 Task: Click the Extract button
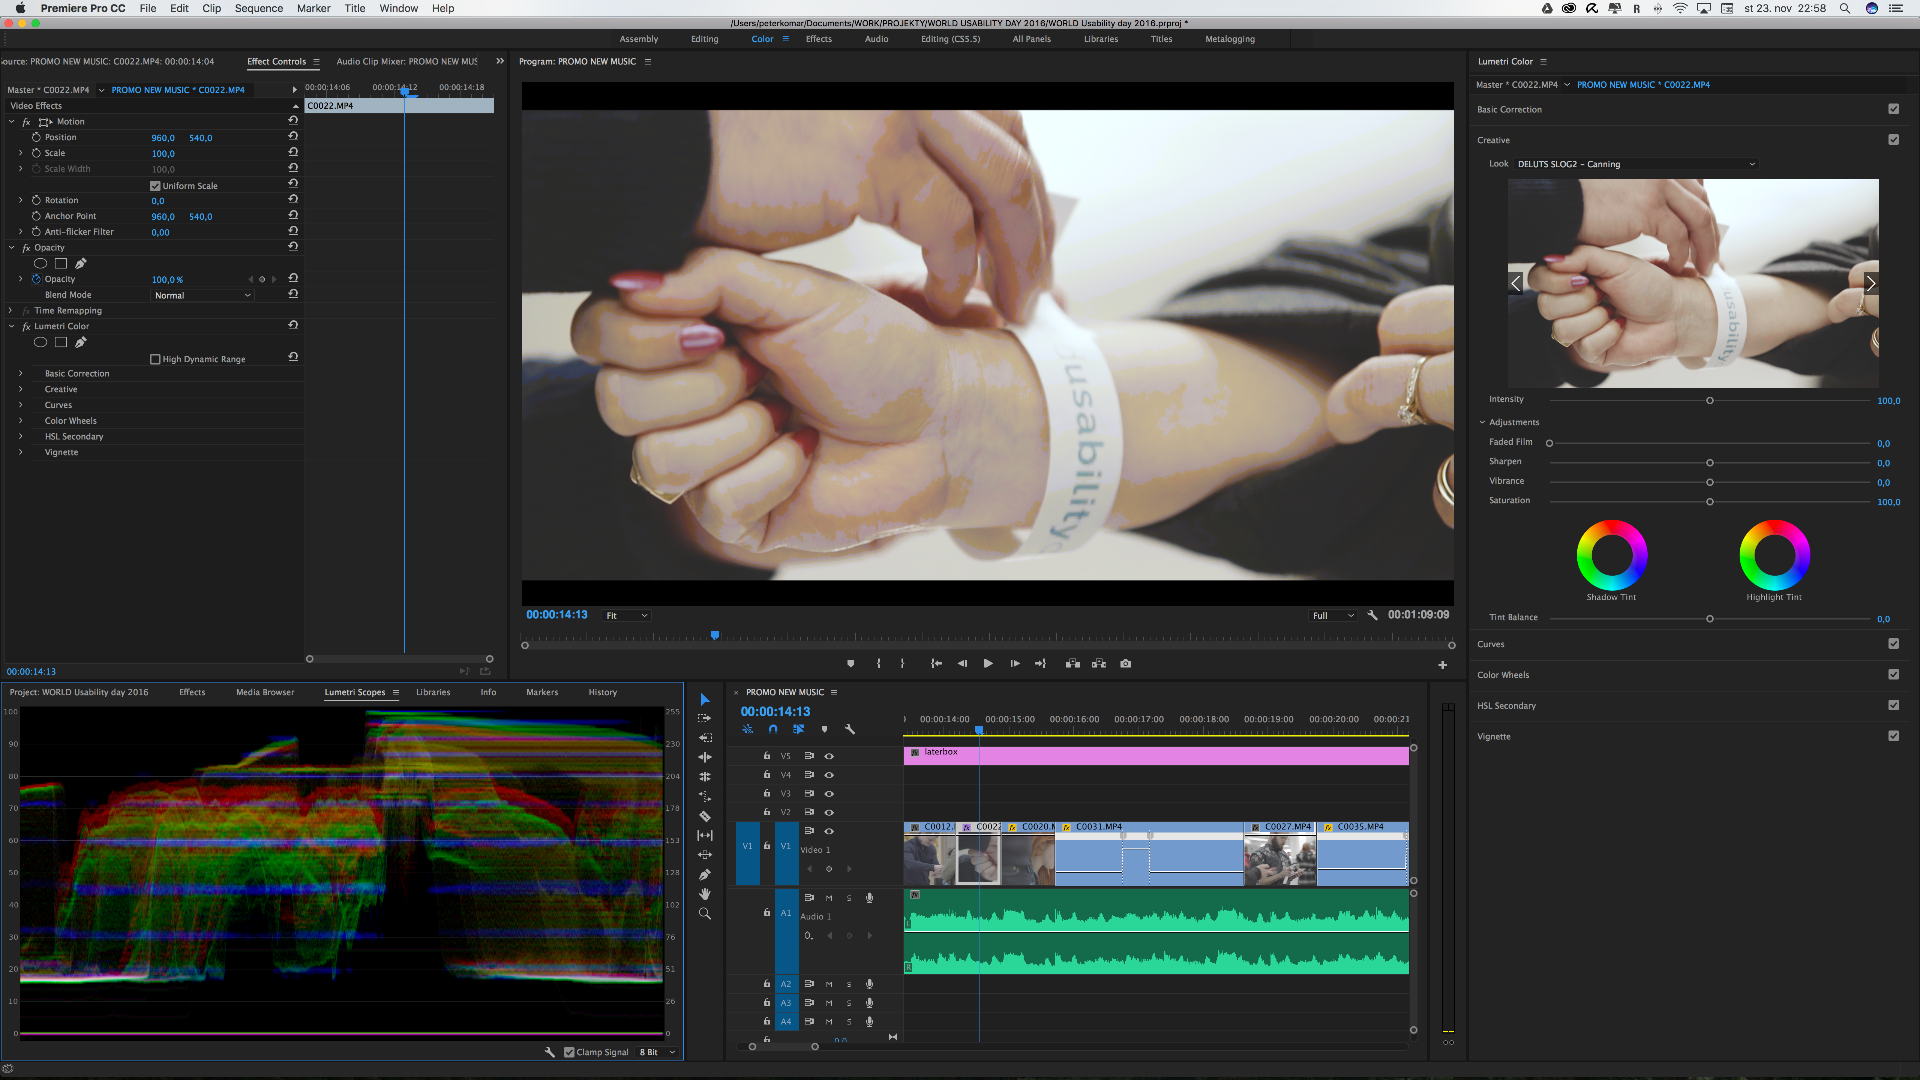[x=1099, y=664]
